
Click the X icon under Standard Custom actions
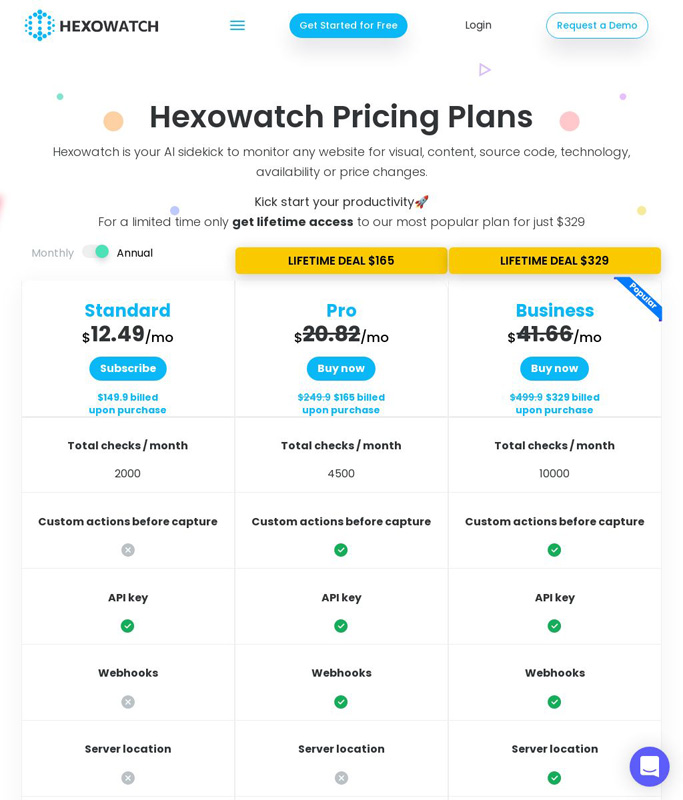[x=127, y=550]
